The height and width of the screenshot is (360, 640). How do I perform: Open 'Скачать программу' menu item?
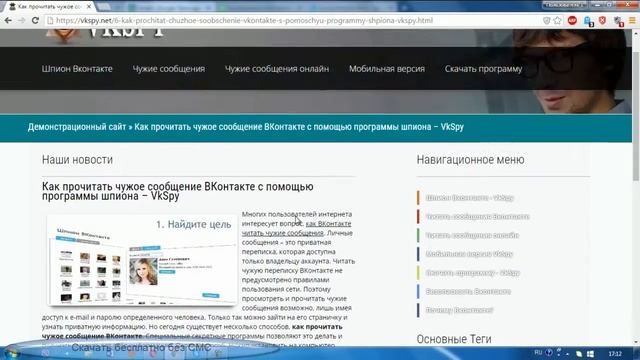[x=484, y=69]
